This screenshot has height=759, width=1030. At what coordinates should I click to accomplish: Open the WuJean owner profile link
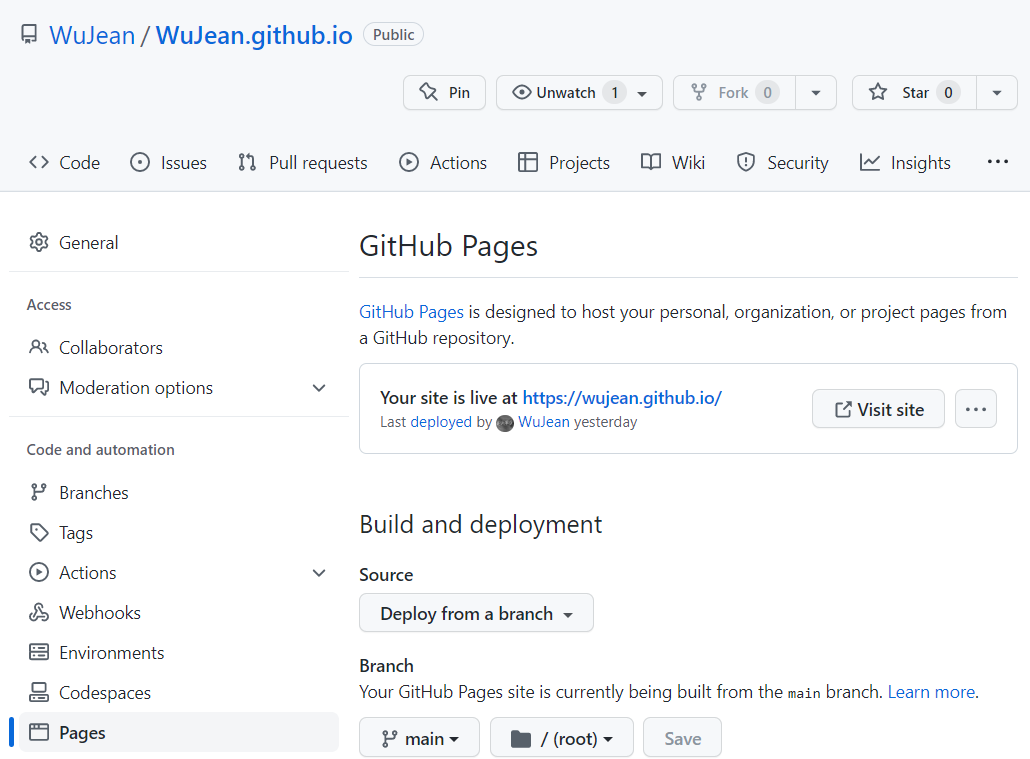92,35
